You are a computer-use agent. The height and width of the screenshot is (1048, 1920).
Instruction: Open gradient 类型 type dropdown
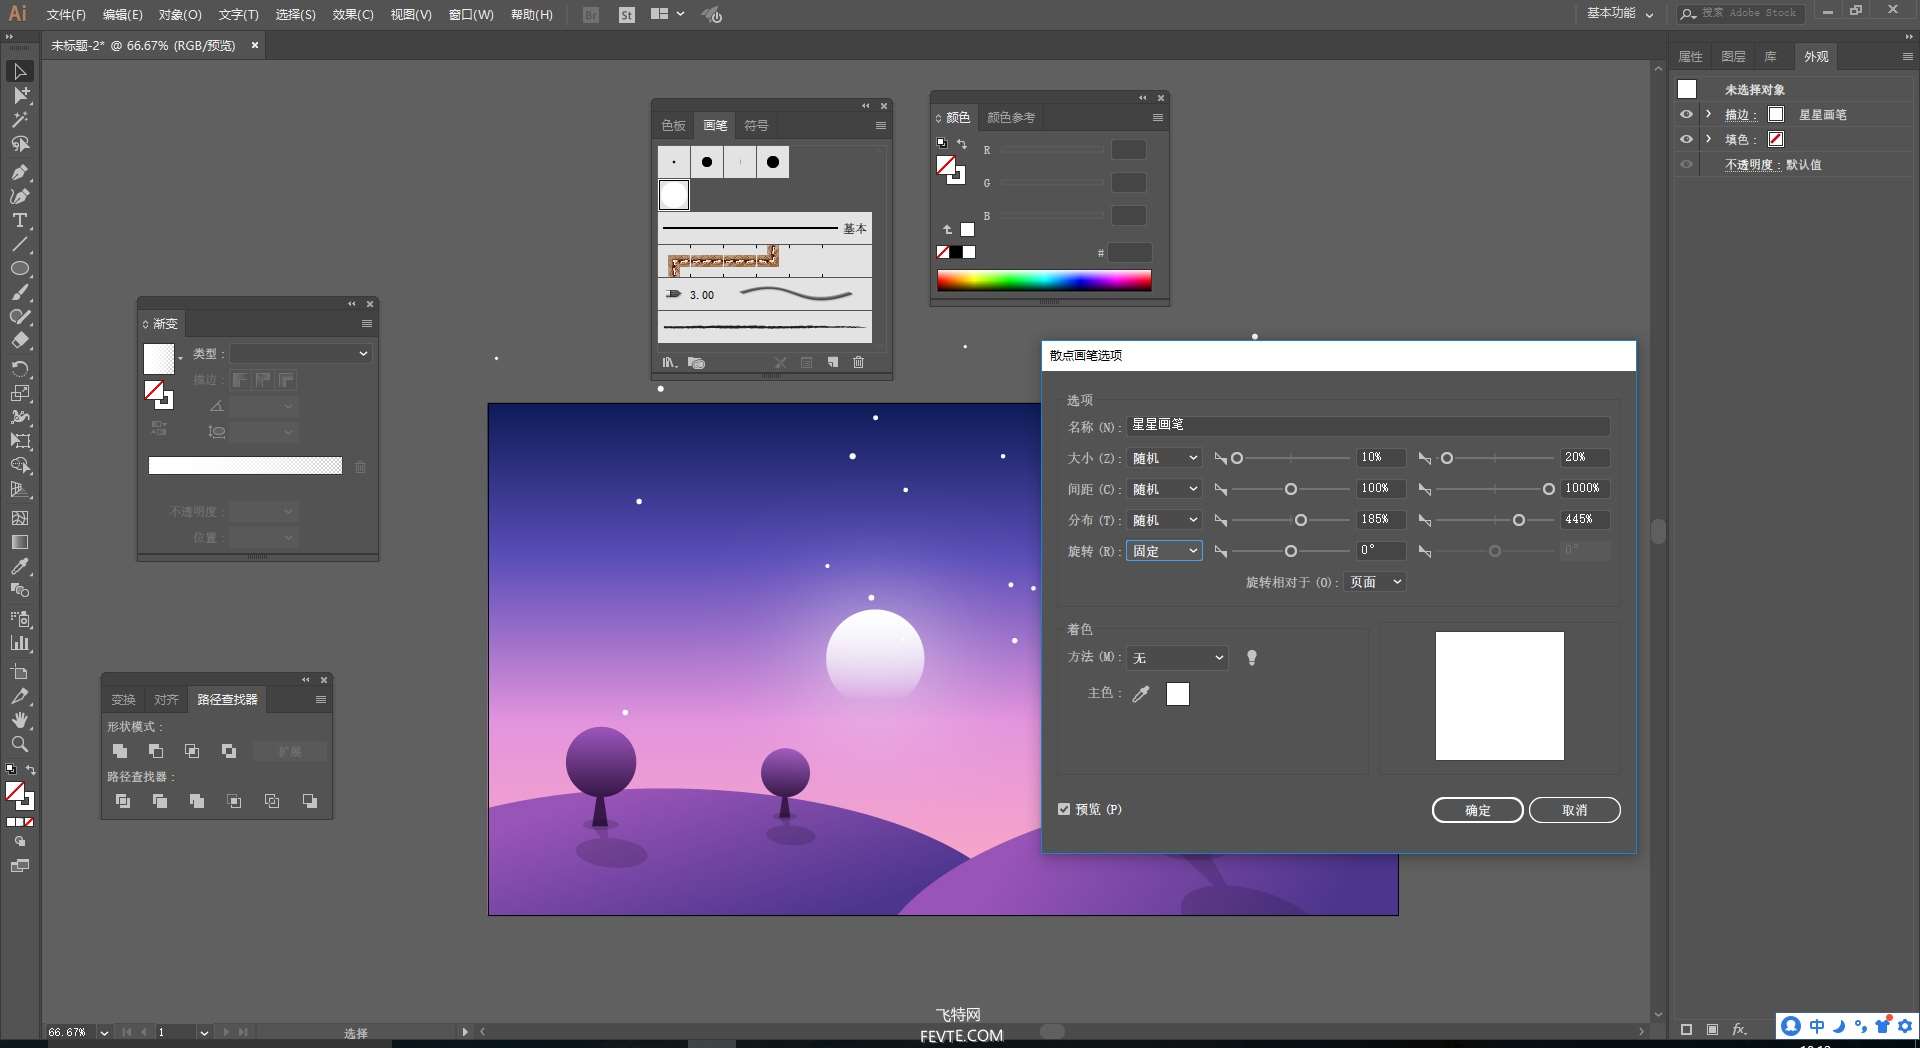(301, 354)
